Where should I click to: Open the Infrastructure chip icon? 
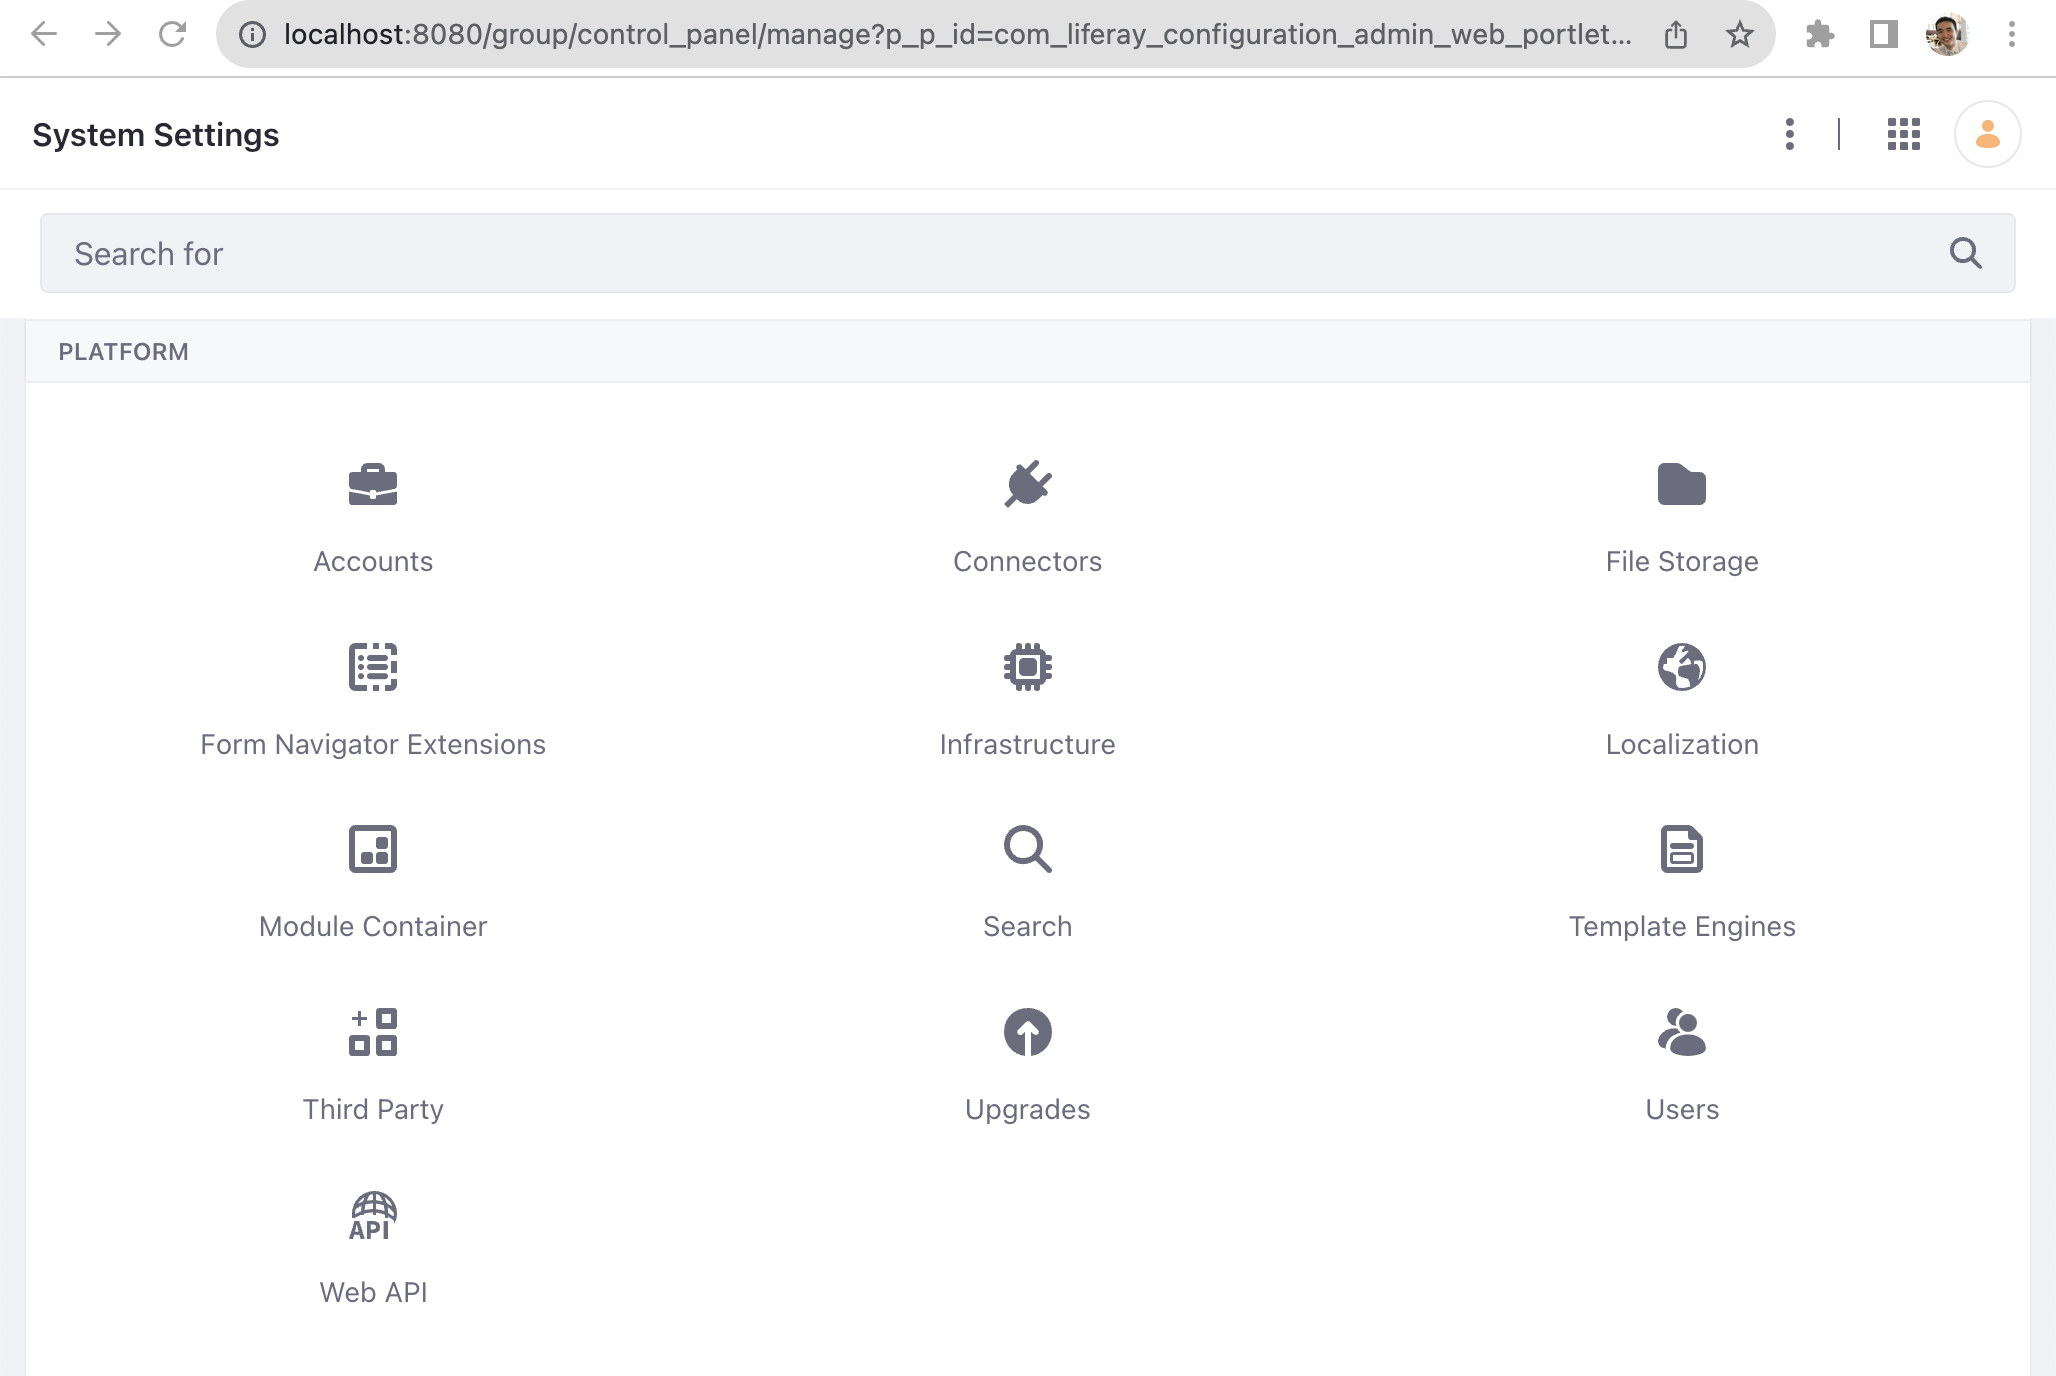pos(1027,667)
